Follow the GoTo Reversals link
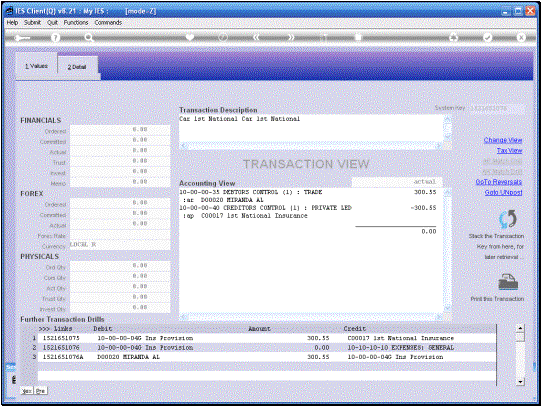The height and width of the screenshot is (406, 541). pos(499,182)
